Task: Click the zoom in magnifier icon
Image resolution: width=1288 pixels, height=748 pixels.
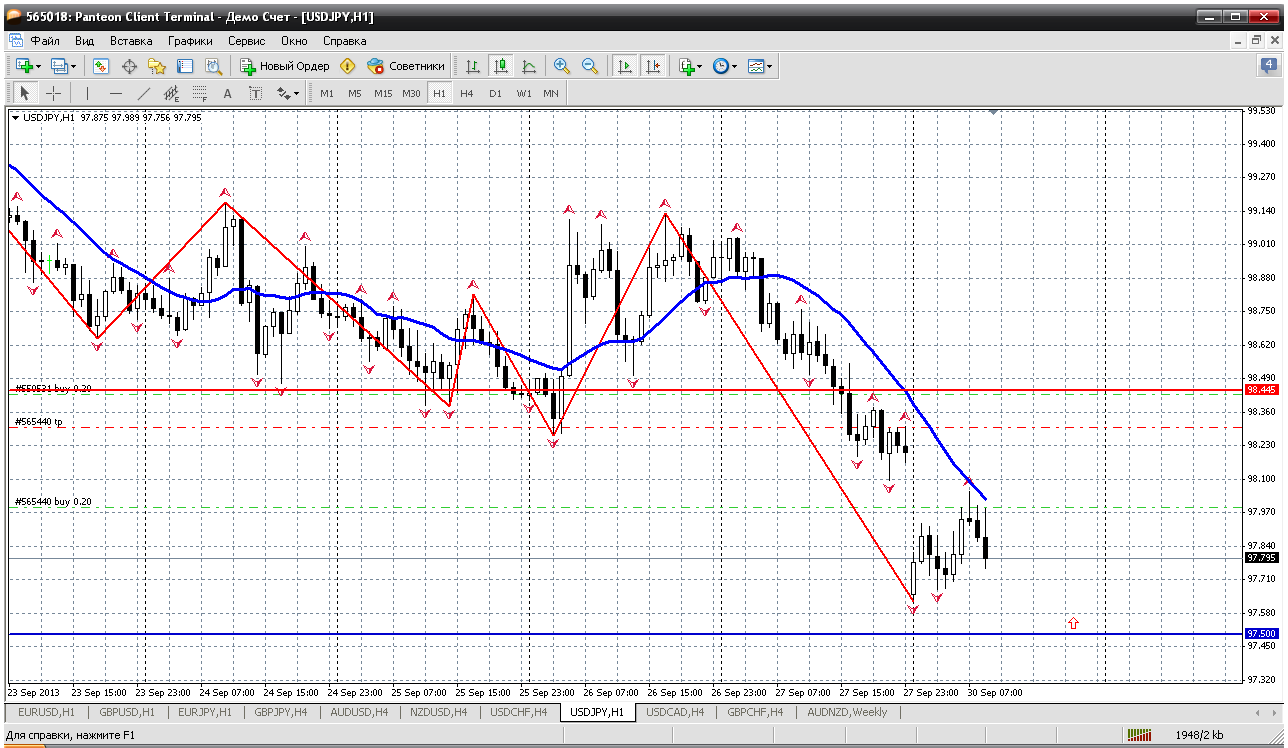Action: coord(562,66)
